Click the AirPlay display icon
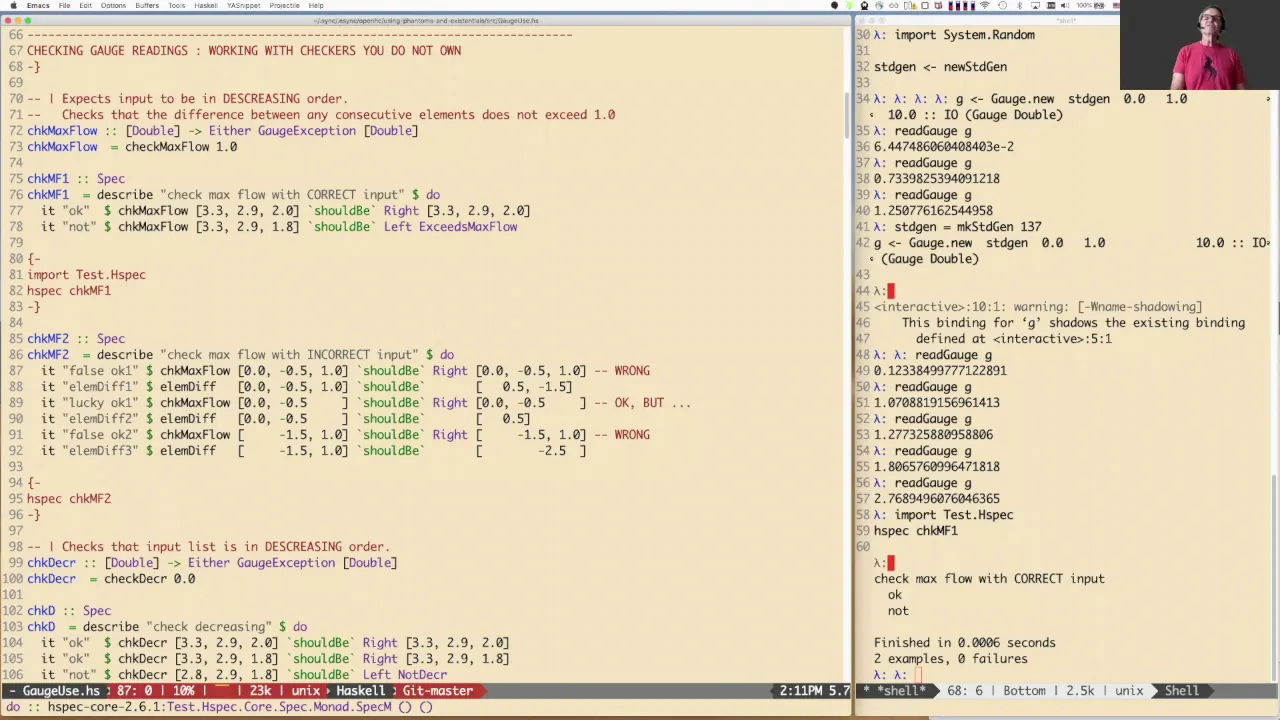Screen dimensions: 1280x720 [1035, 5]
